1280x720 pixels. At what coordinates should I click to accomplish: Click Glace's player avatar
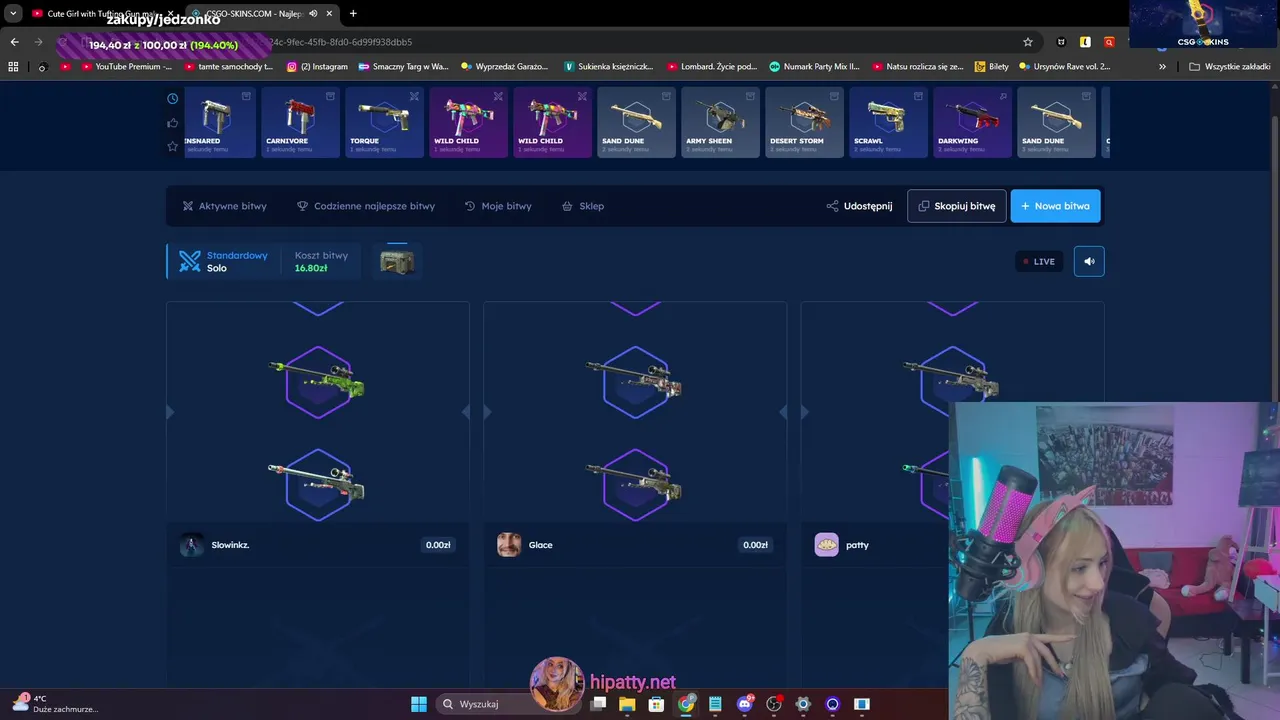[509, 545]
